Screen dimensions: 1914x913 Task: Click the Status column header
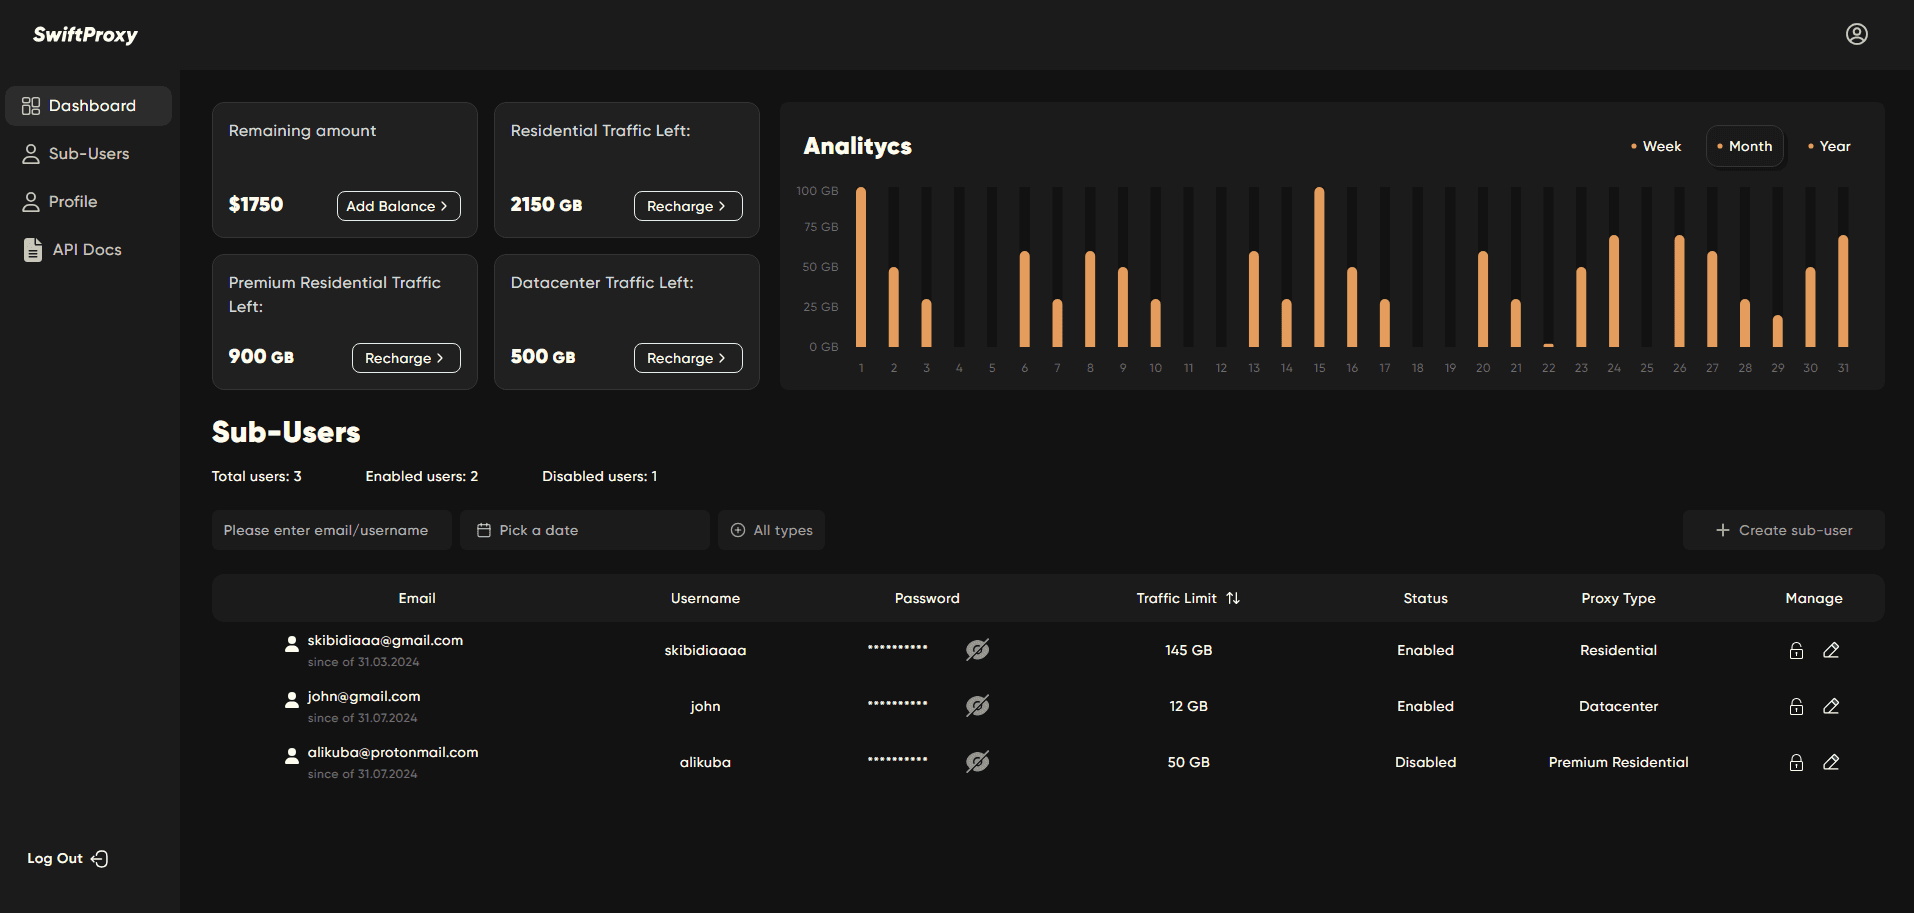pos(1425,598)
